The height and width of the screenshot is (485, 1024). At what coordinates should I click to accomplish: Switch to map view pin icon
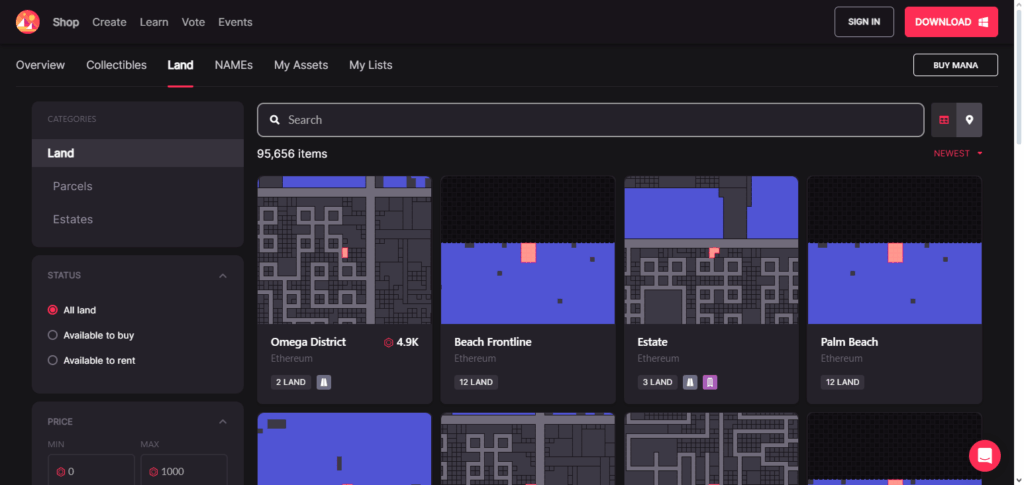(969, 120)
